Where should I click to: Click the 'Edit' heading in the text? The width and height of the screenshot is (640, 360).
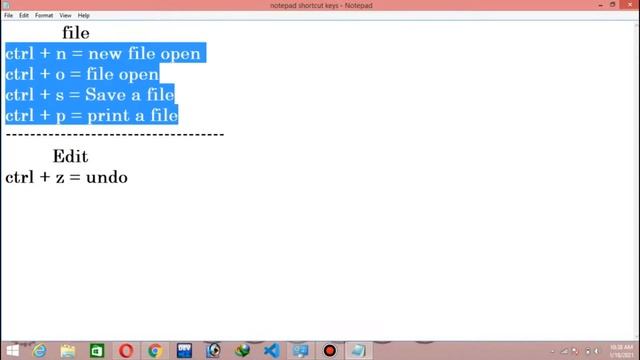[70, 156]
